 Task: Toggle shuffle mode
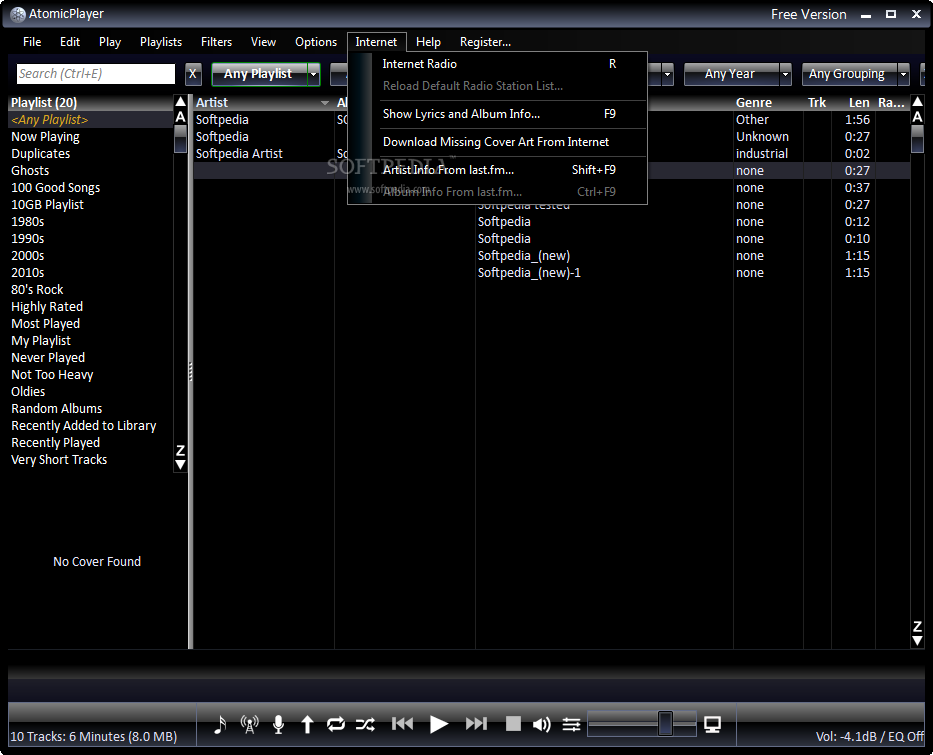pos(365,724)
